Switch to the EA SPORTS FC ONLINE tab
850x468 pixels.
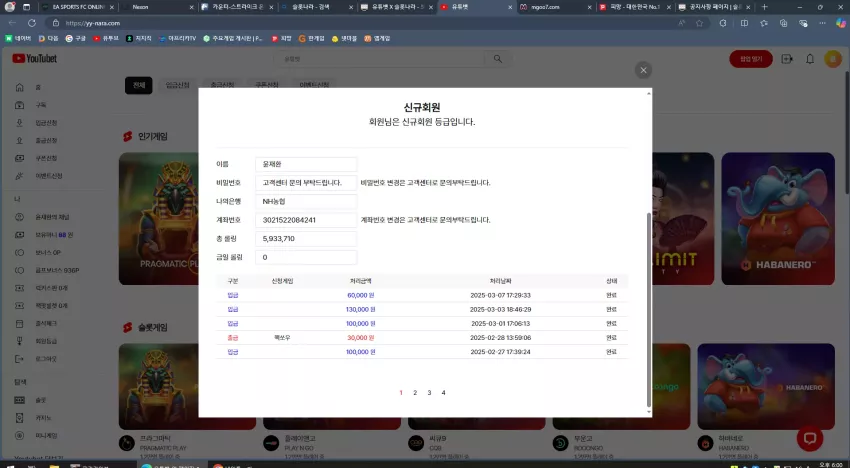click(78, 7)
